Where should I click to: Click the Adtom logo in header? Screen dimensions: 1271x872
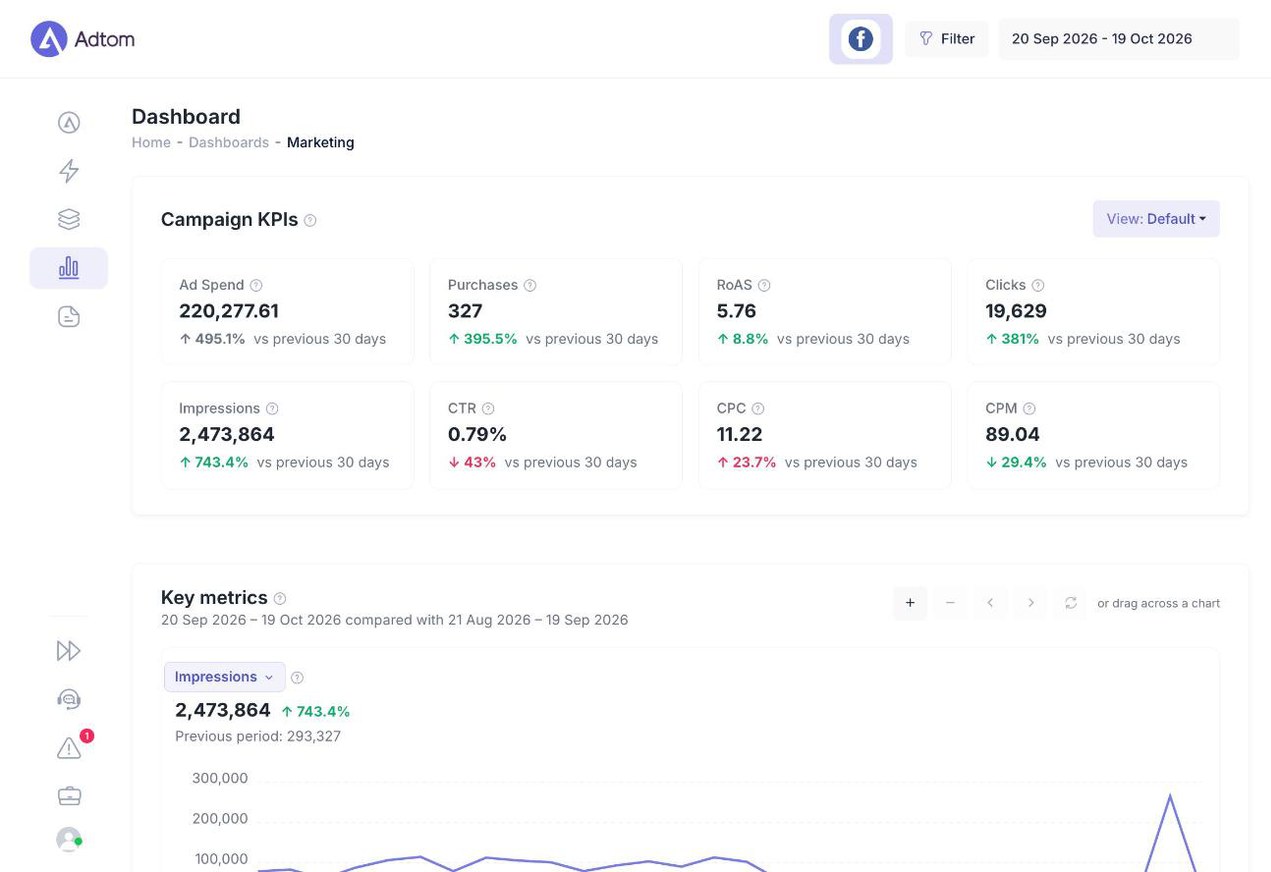point(82,39)
